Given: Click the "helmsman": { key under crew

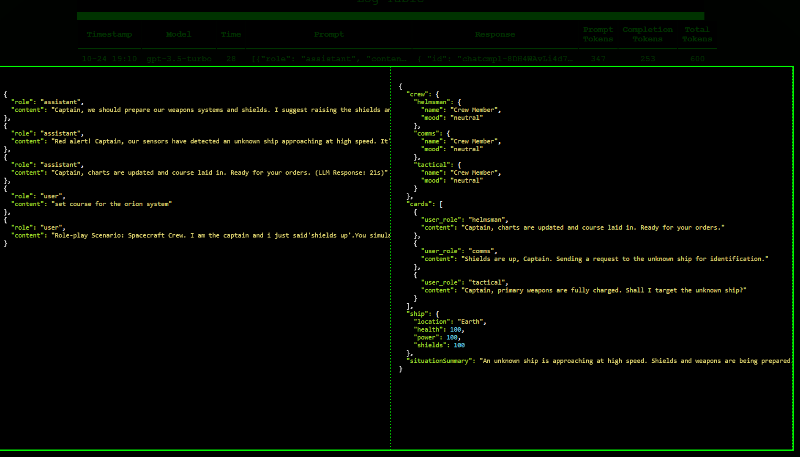Looking at the screenshot, I should [437, 102].
